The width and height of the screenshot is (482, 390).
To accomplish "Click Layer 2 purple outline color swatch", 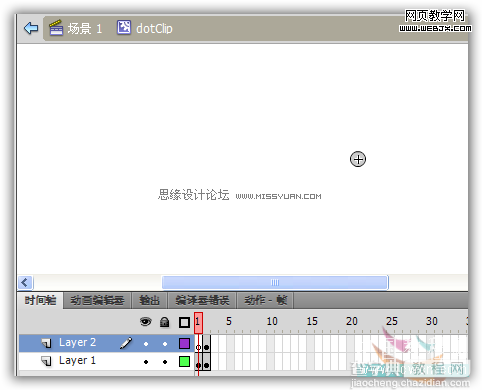I will pyautogui.click(x=184, y=343).
